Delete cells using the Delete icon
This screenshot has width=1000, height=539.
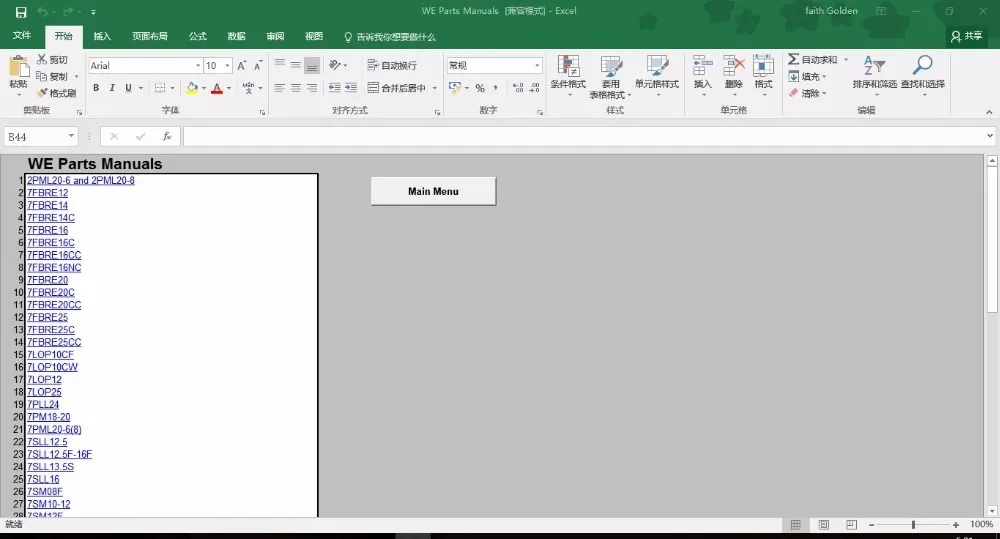(x=733, y=66)
